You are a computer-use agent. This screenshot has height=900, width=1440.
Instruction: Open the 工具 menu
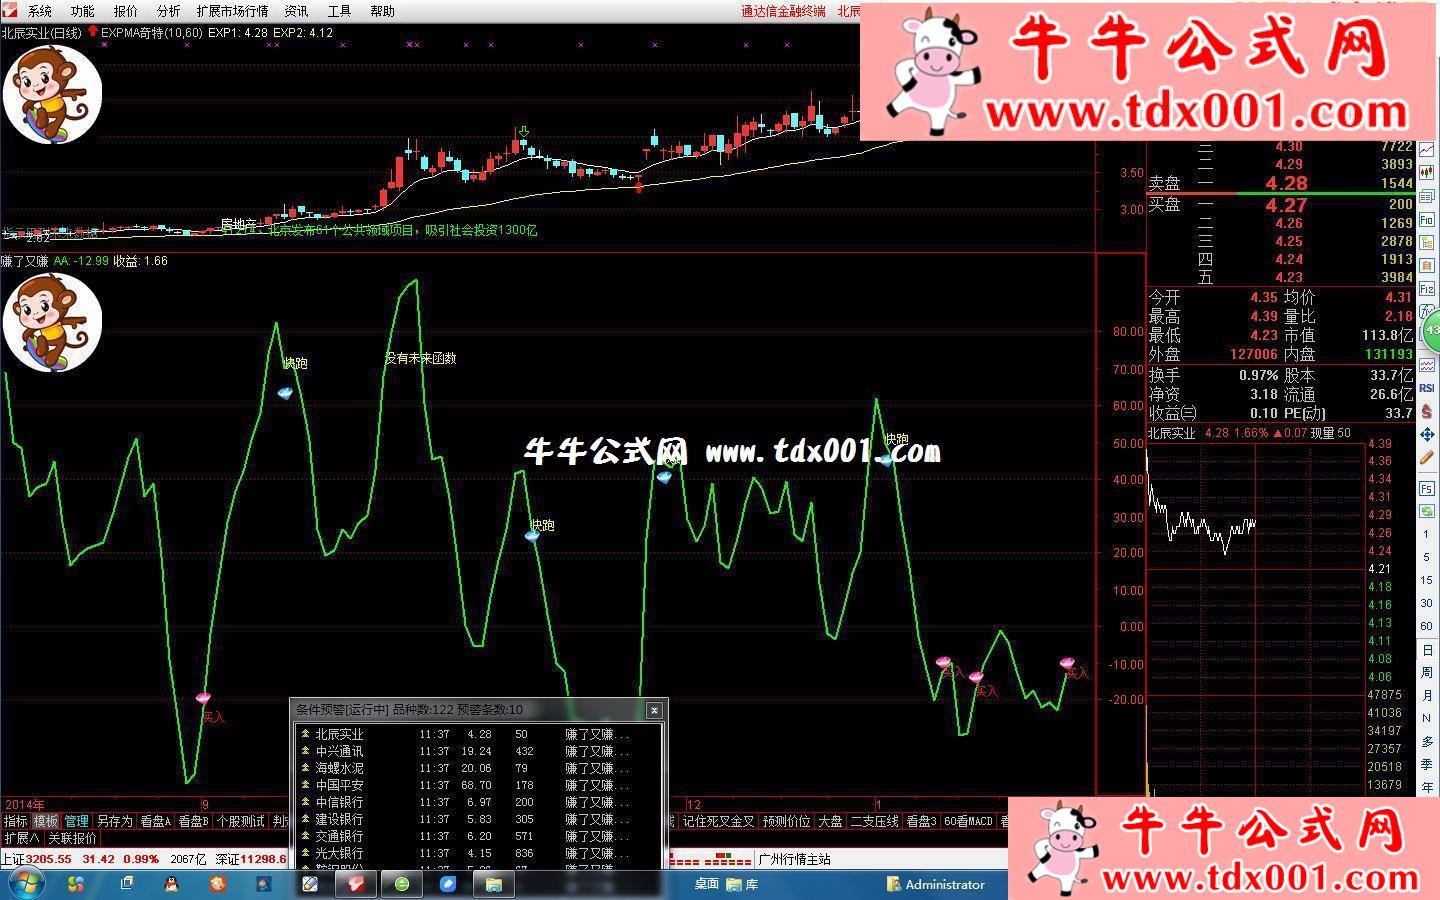click(x=339, y=11)
